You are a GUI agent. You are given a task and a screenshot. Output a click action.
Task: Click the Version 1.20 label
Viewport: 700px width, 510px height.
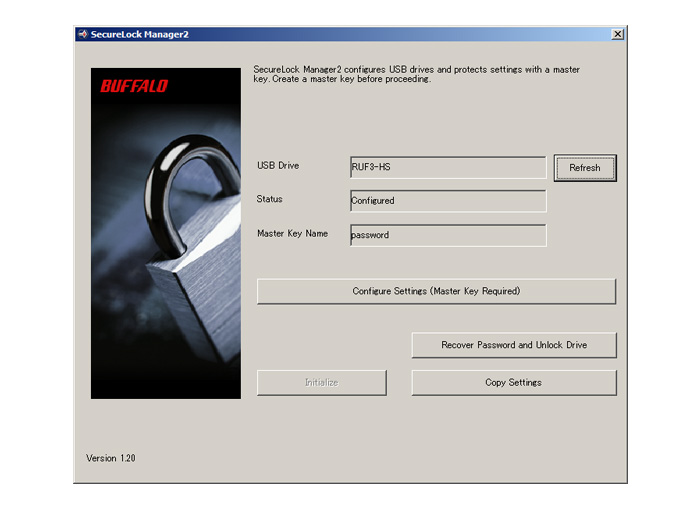pos(111,458)
